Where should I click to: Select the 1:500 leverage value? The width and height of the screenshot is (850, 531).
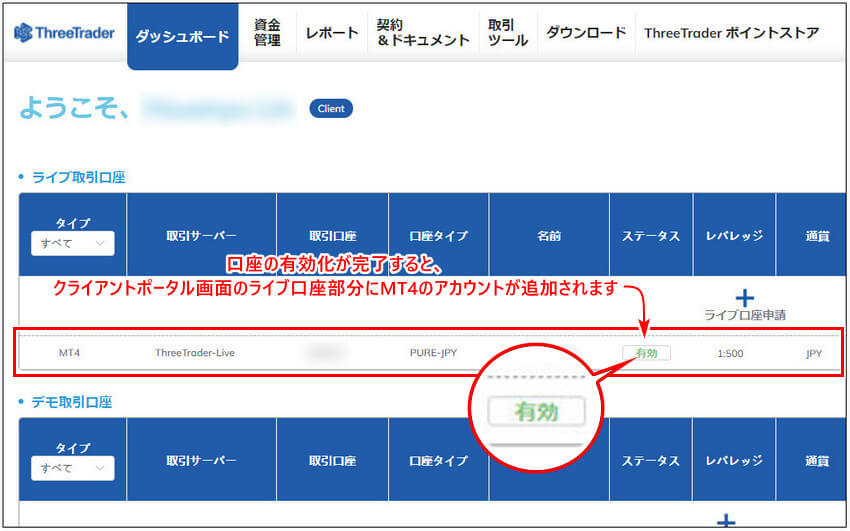pyautogui.click(x=730, y=353)
